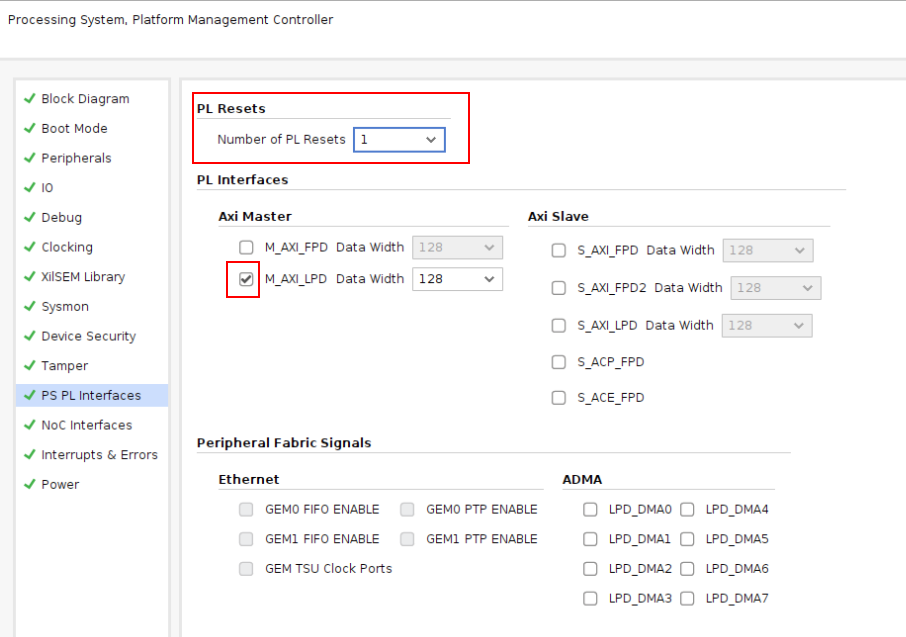
Task: Open the XilSEM Library configuration page
Action: (85, 276)
